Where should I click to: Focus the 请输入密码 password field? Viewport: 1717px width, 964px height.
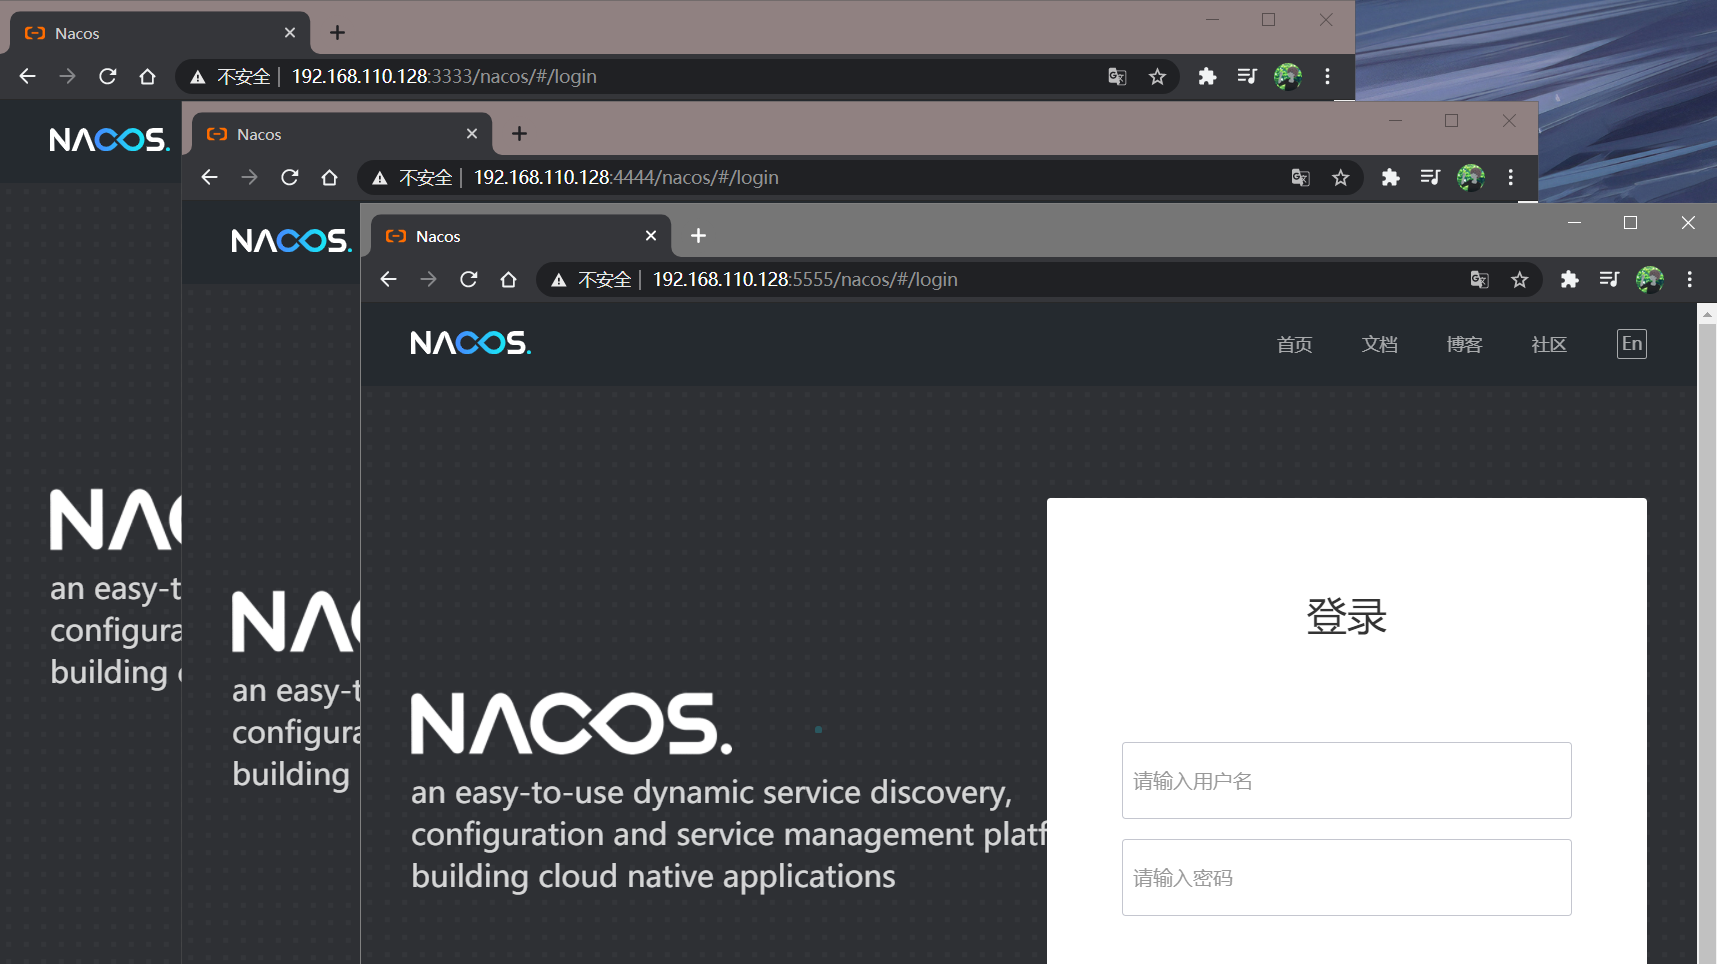click(1347, 878)
